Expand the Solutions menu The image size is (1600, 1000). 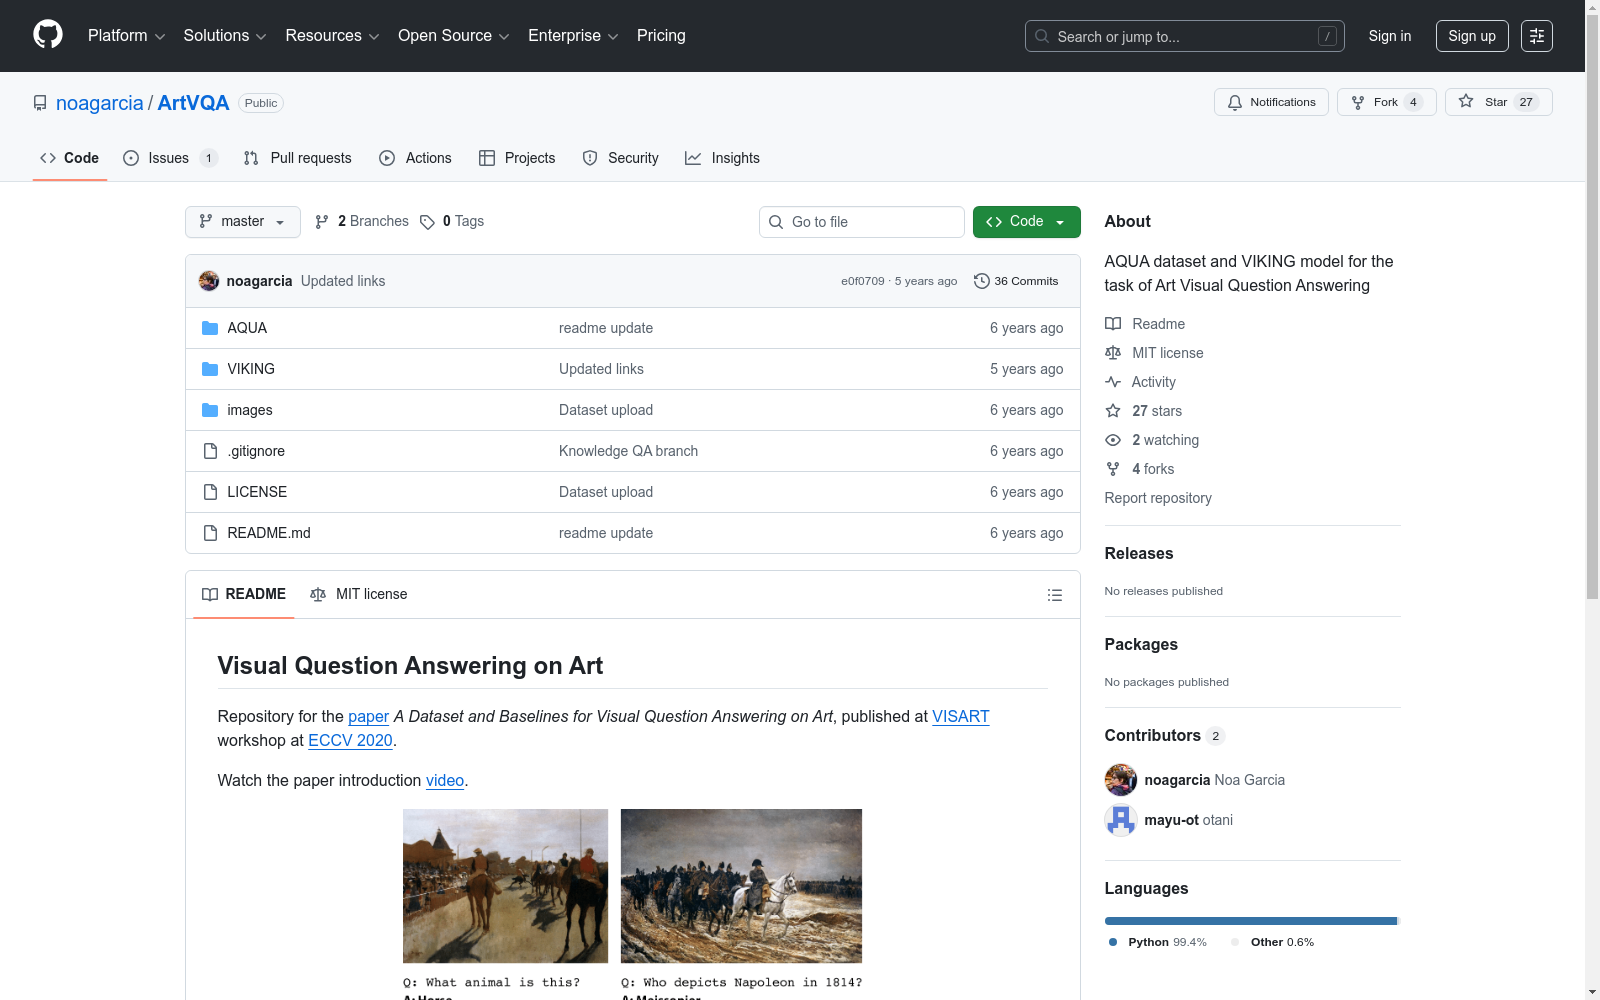(x=225, y=36)
